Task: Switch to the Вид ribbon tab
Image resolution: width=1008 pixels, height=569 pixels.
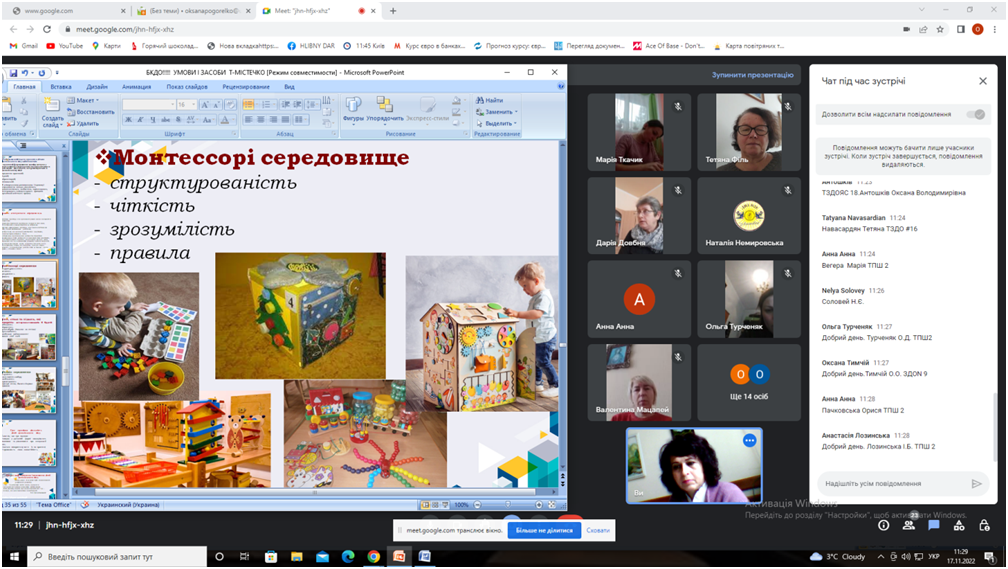Action: (289, 87)
